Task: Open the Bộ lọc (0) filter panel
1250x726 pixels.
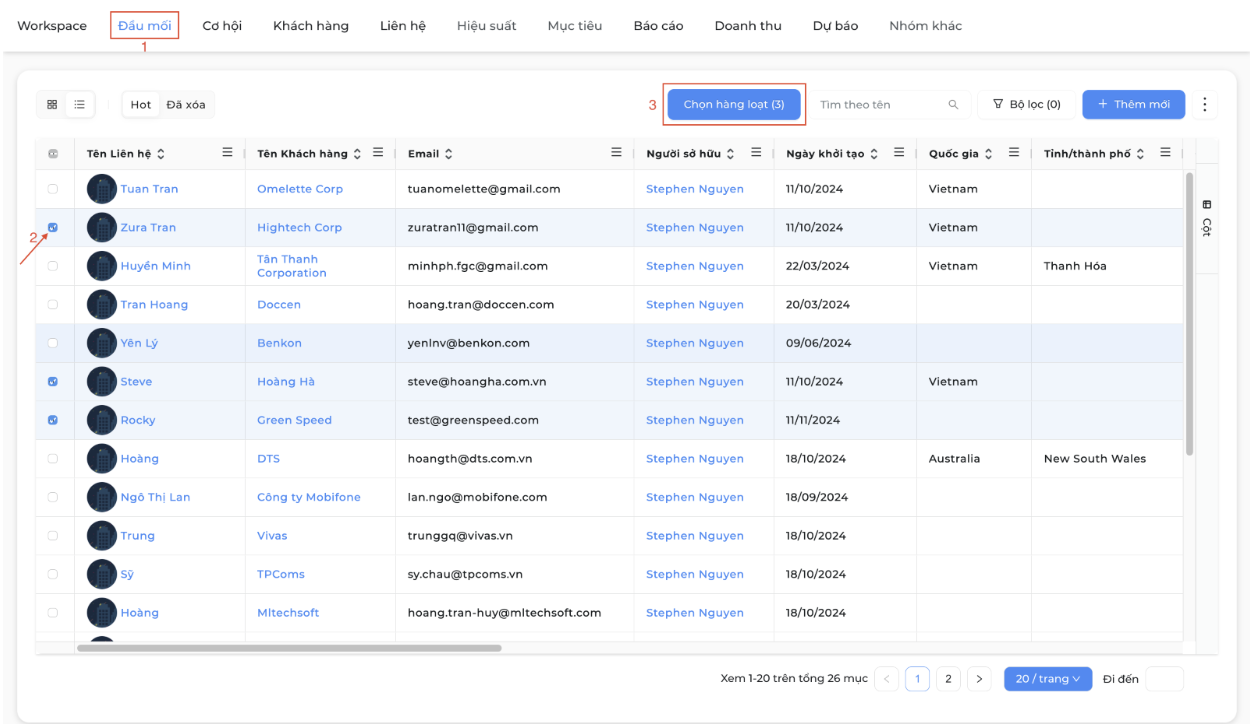Action: point(1026,104)
